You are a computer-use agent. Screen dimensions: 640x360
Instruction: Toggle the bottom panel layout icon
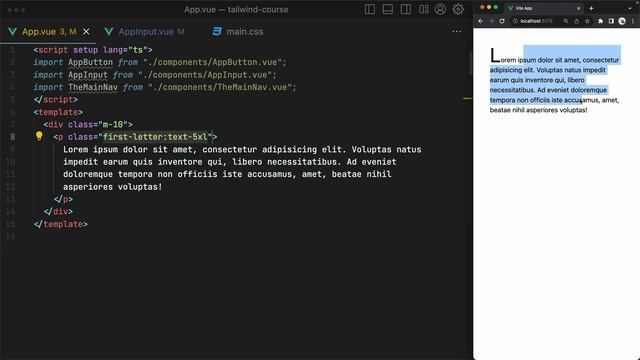click(x=388, y=9)
